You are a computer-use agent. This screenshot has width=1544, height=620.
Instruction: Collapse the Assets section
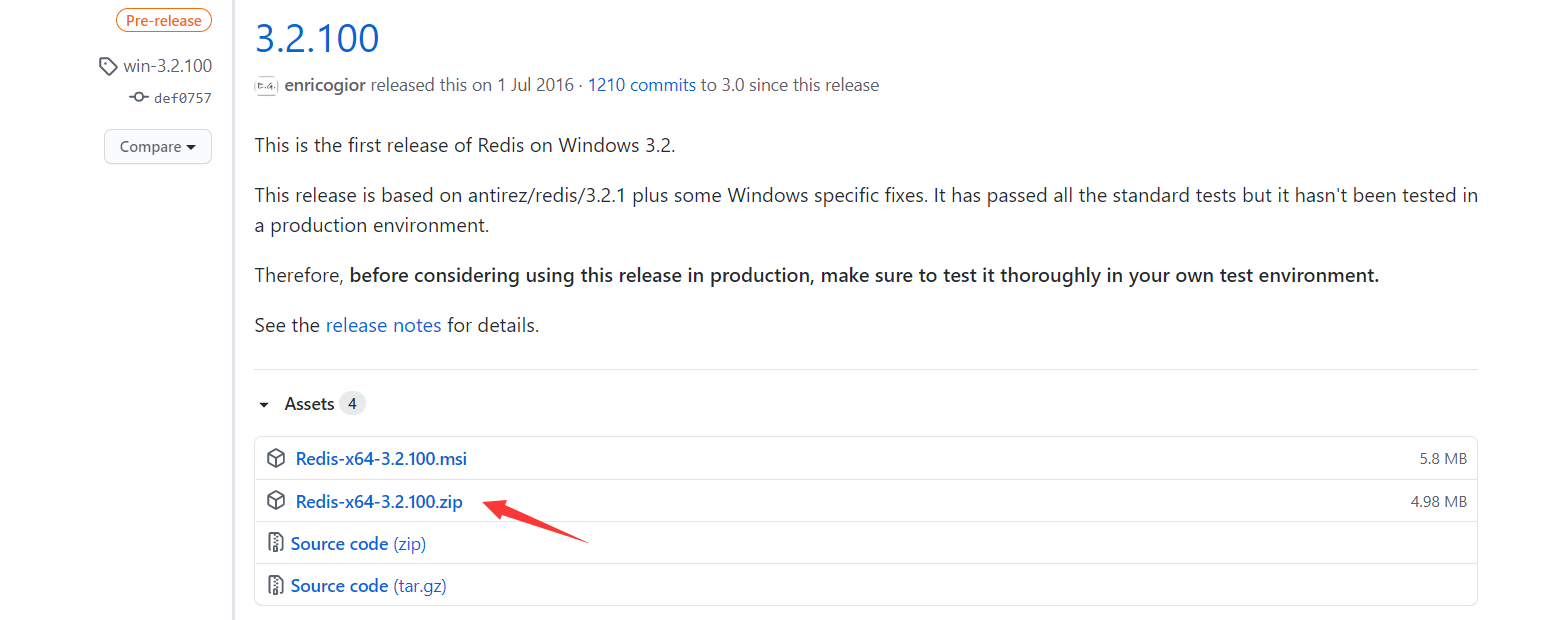pos(310,403)
